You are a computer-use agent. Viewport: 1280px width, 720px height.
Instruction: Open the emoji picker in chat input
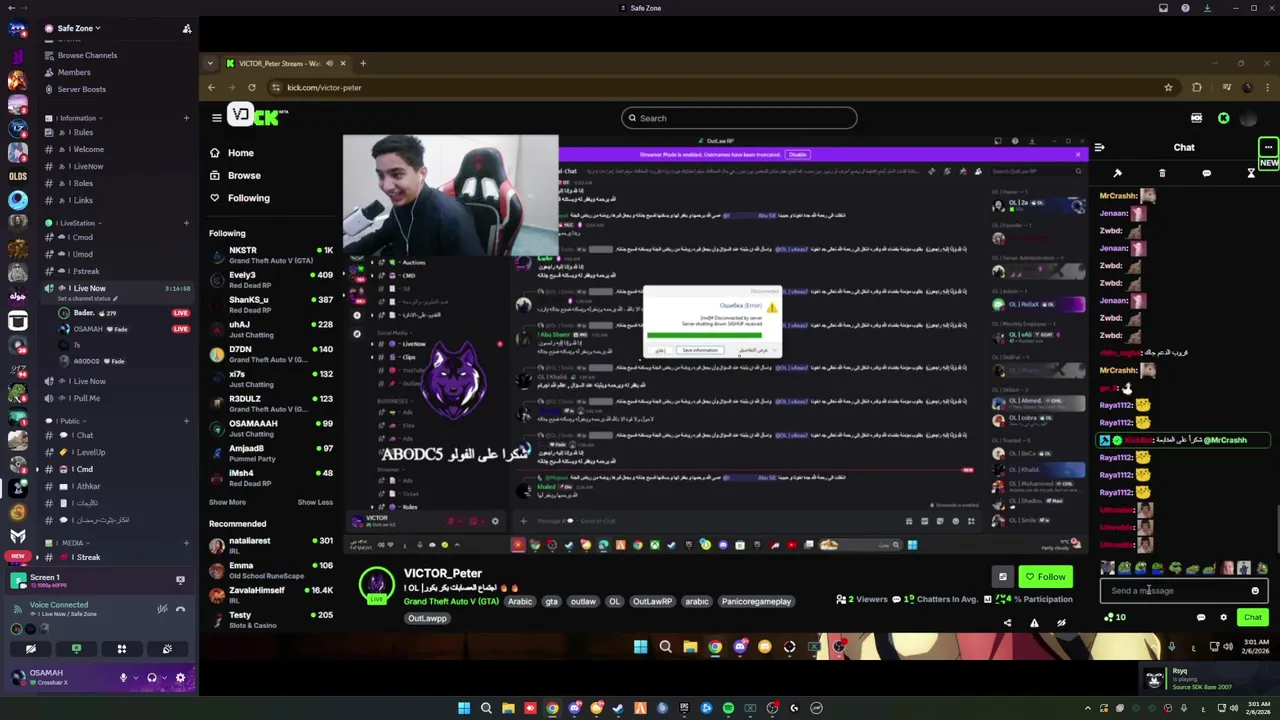[1255, 591]
